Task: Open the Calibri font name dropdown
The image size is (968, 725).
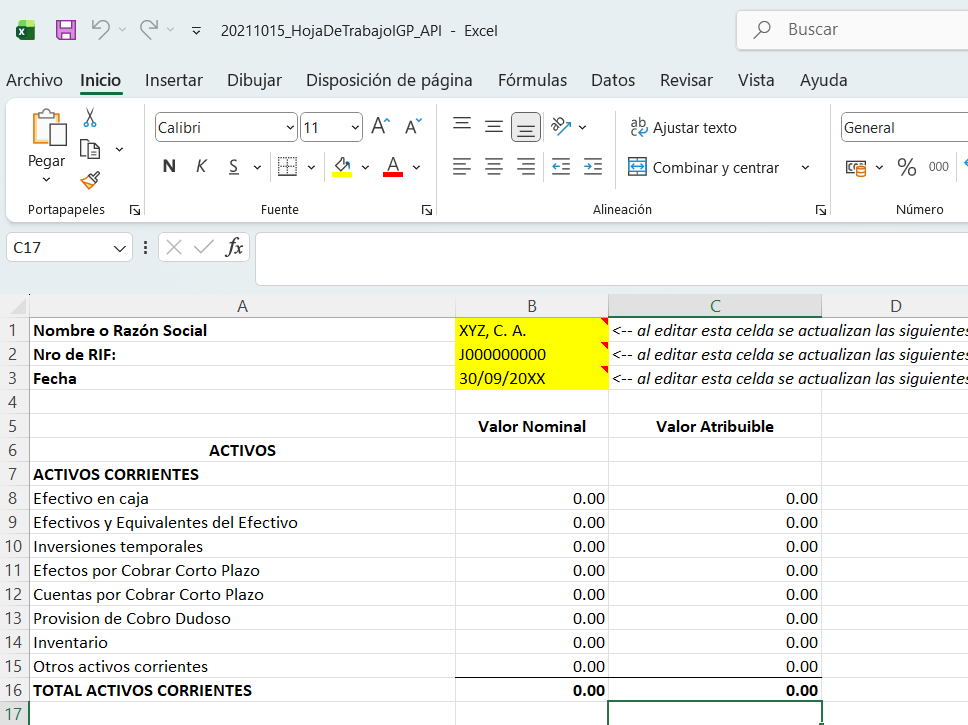Action: point(291,128)
